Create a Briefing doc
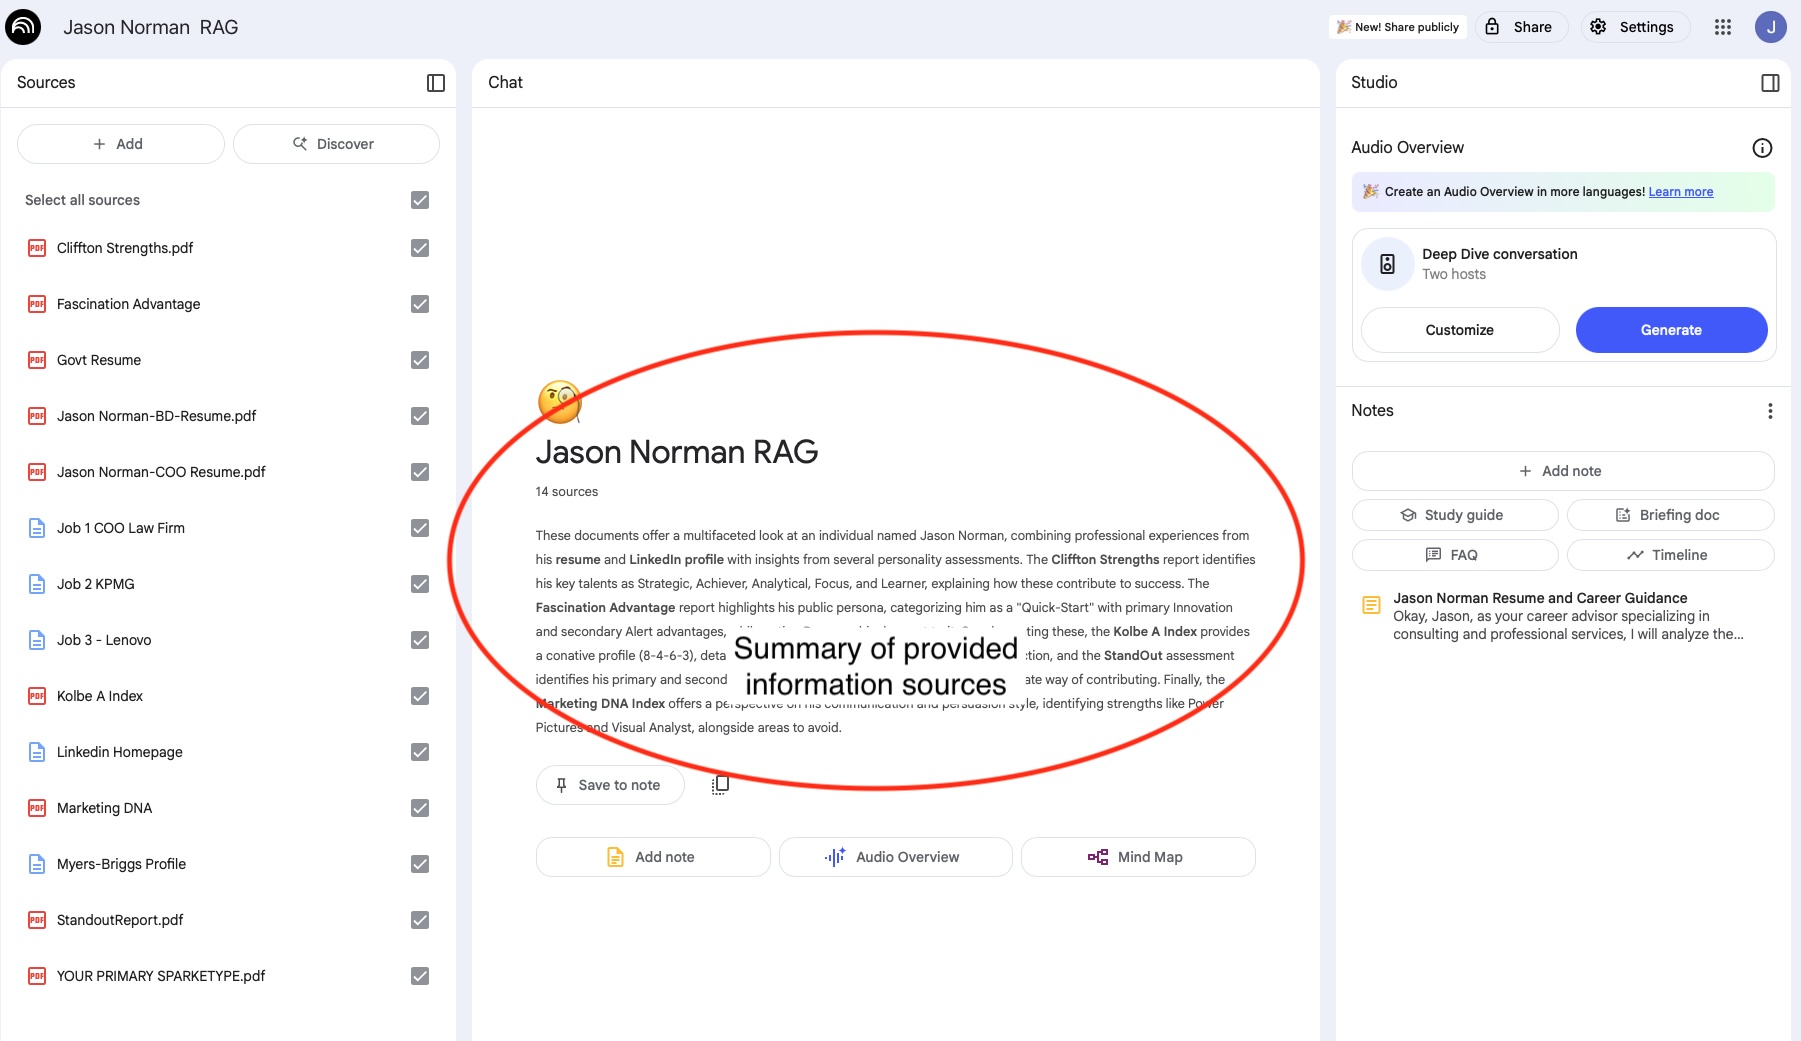 coord(1670,515)
